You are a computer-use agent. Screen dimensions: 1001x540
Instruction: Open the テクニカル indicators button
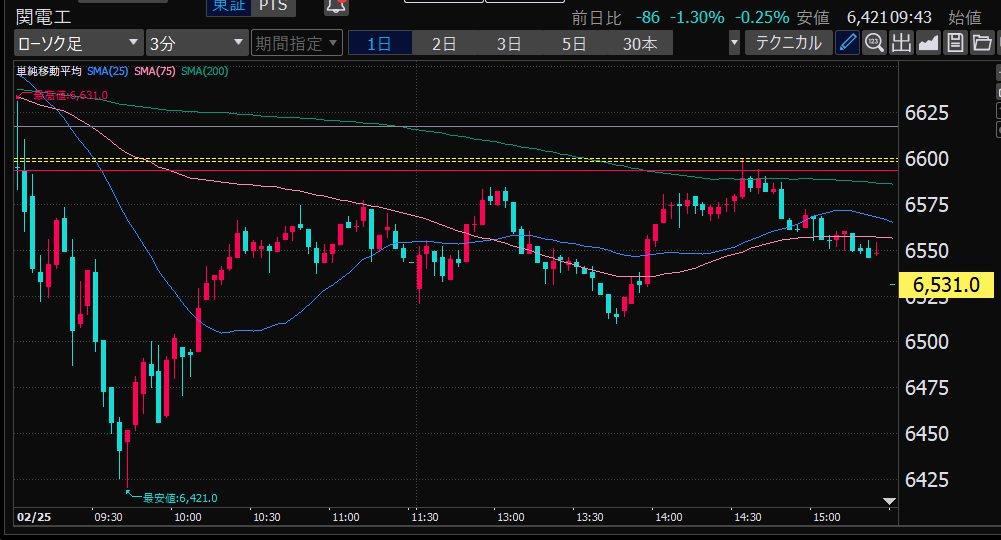tap(788, 43)
